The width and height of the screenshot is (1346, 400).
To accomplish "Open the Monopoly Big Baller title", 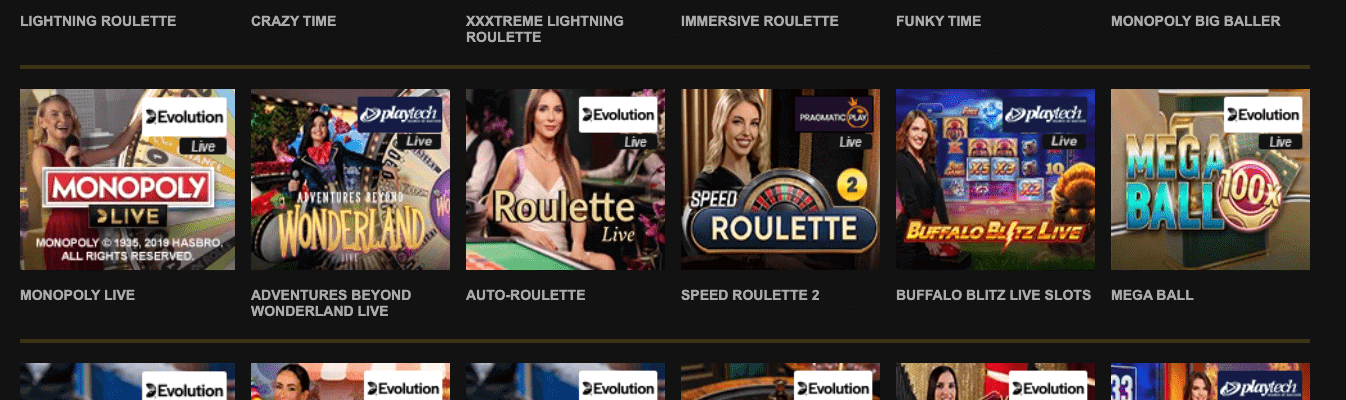I will (x=1195, y=21).
